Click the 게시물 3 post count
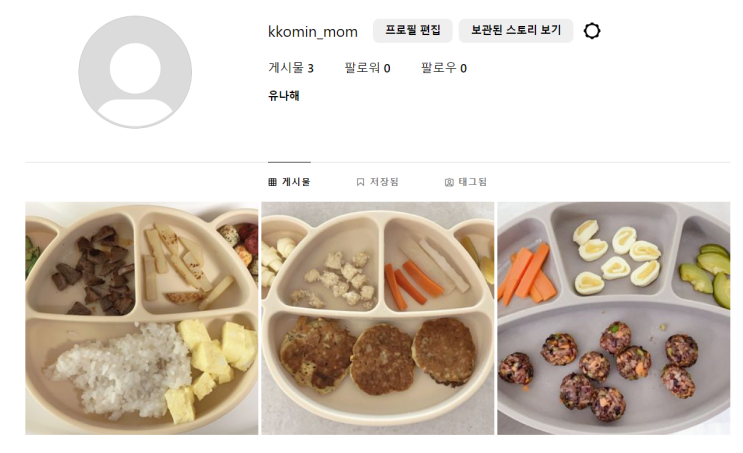Image resolution: width=743 pixels, height=453 pixels. tap(291, 68)
